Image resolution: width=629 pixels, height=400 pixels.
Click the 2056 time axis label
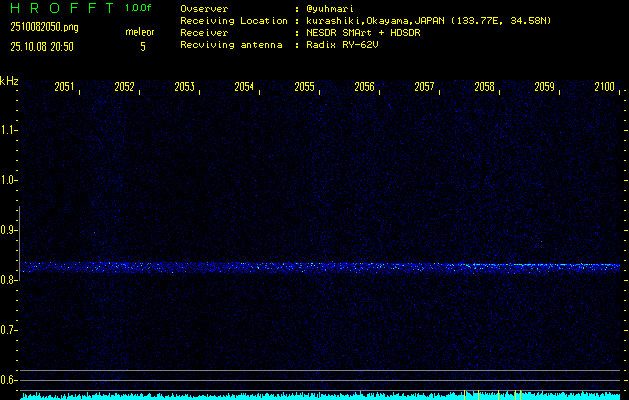pos(364,87)
